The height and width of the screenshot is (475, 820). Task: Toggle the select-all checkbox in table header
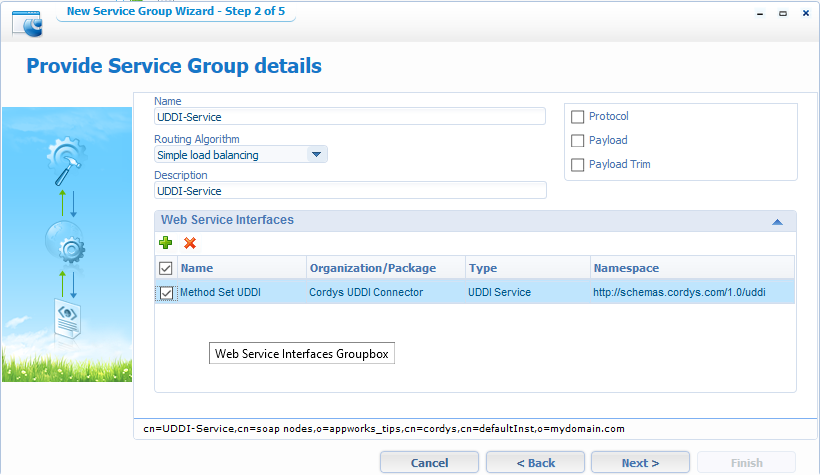tap(166, 268)
